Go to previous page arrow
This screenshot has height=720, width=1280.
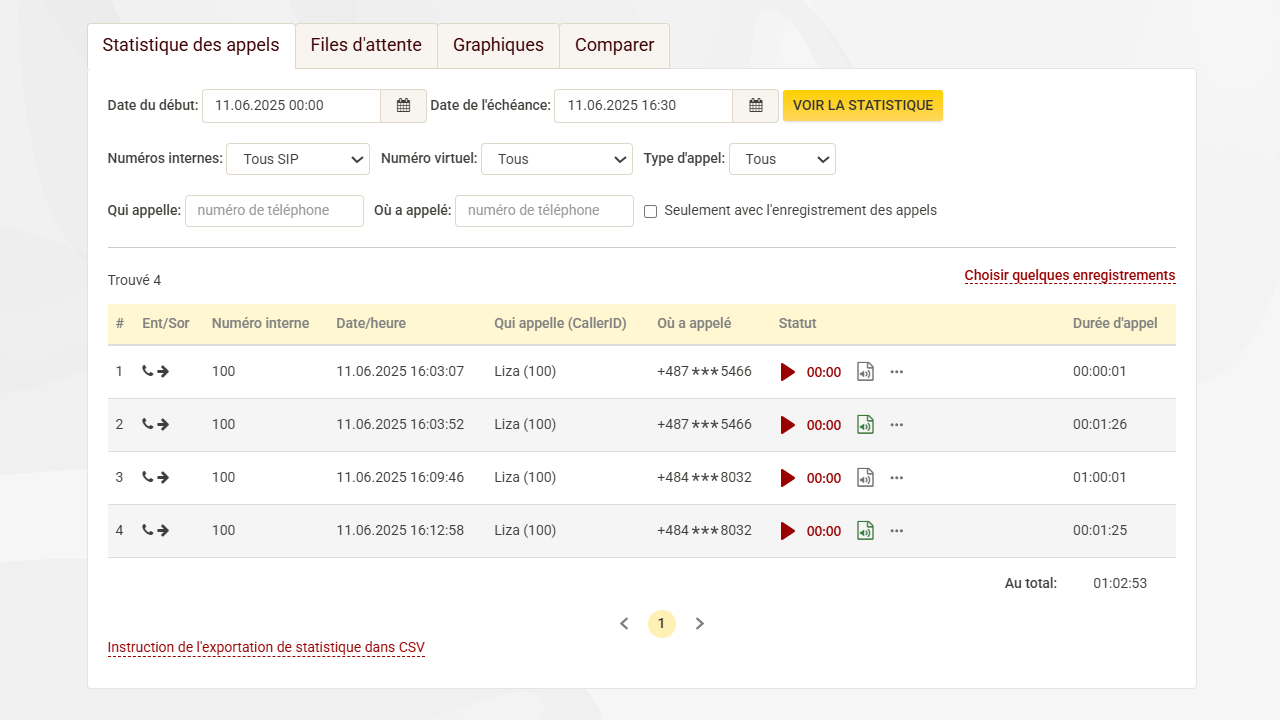(624, 624)
